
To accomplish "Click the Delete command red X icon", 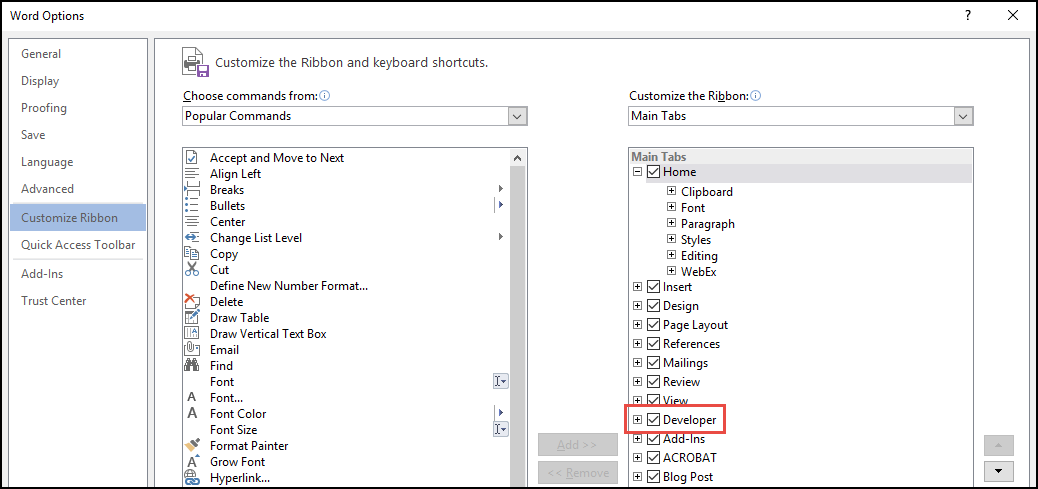I will pyautogui.click(x=192, y=302).
